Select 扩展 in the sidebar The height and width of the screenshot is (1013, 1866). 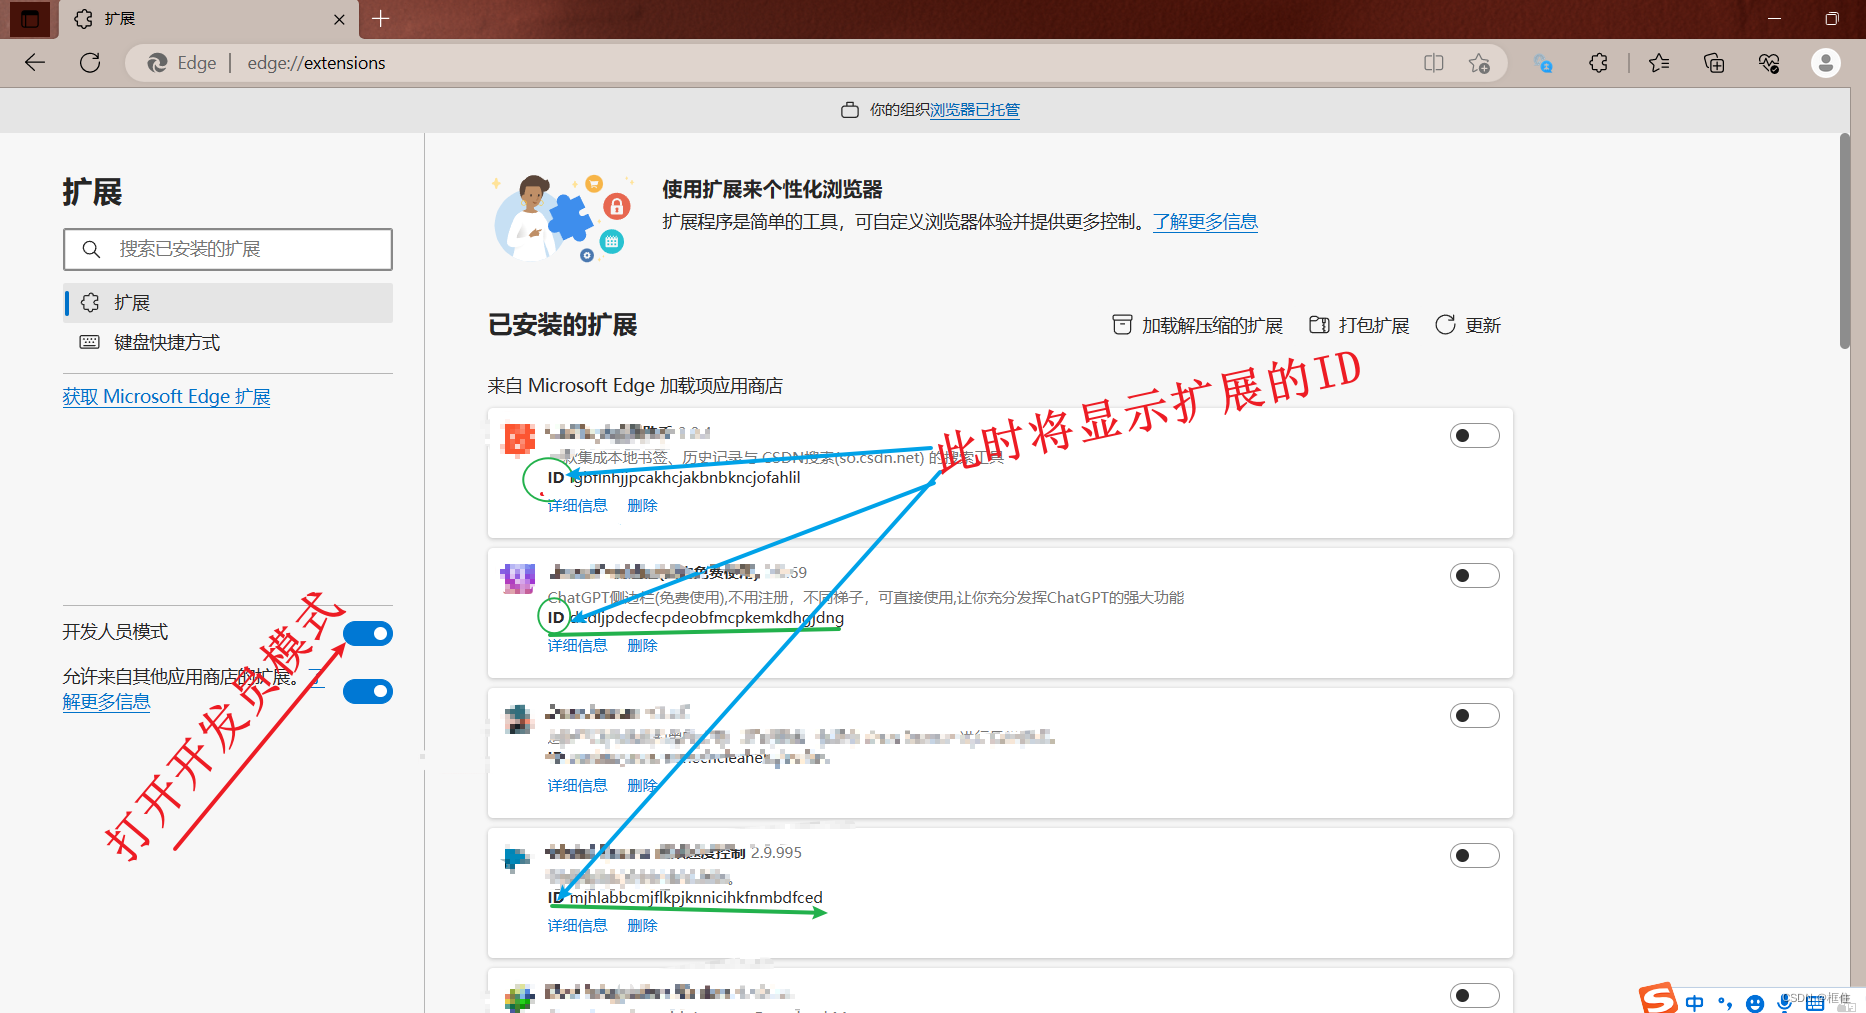point(228,303)
